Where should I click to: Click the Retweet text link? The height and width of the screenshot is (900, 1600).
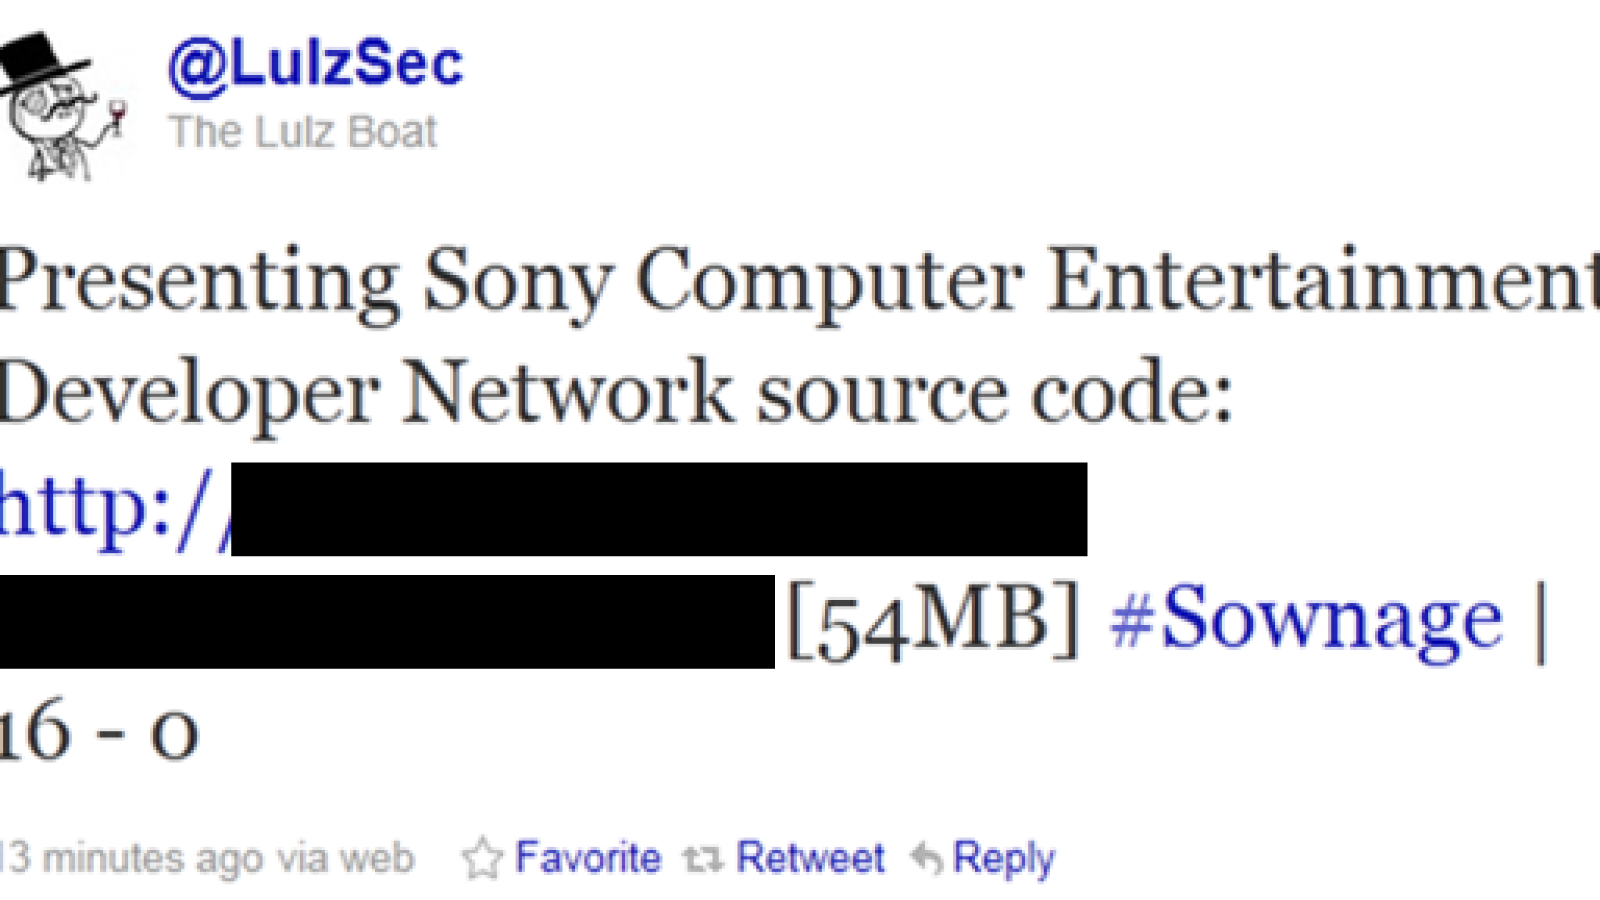[x=811, y=858]
